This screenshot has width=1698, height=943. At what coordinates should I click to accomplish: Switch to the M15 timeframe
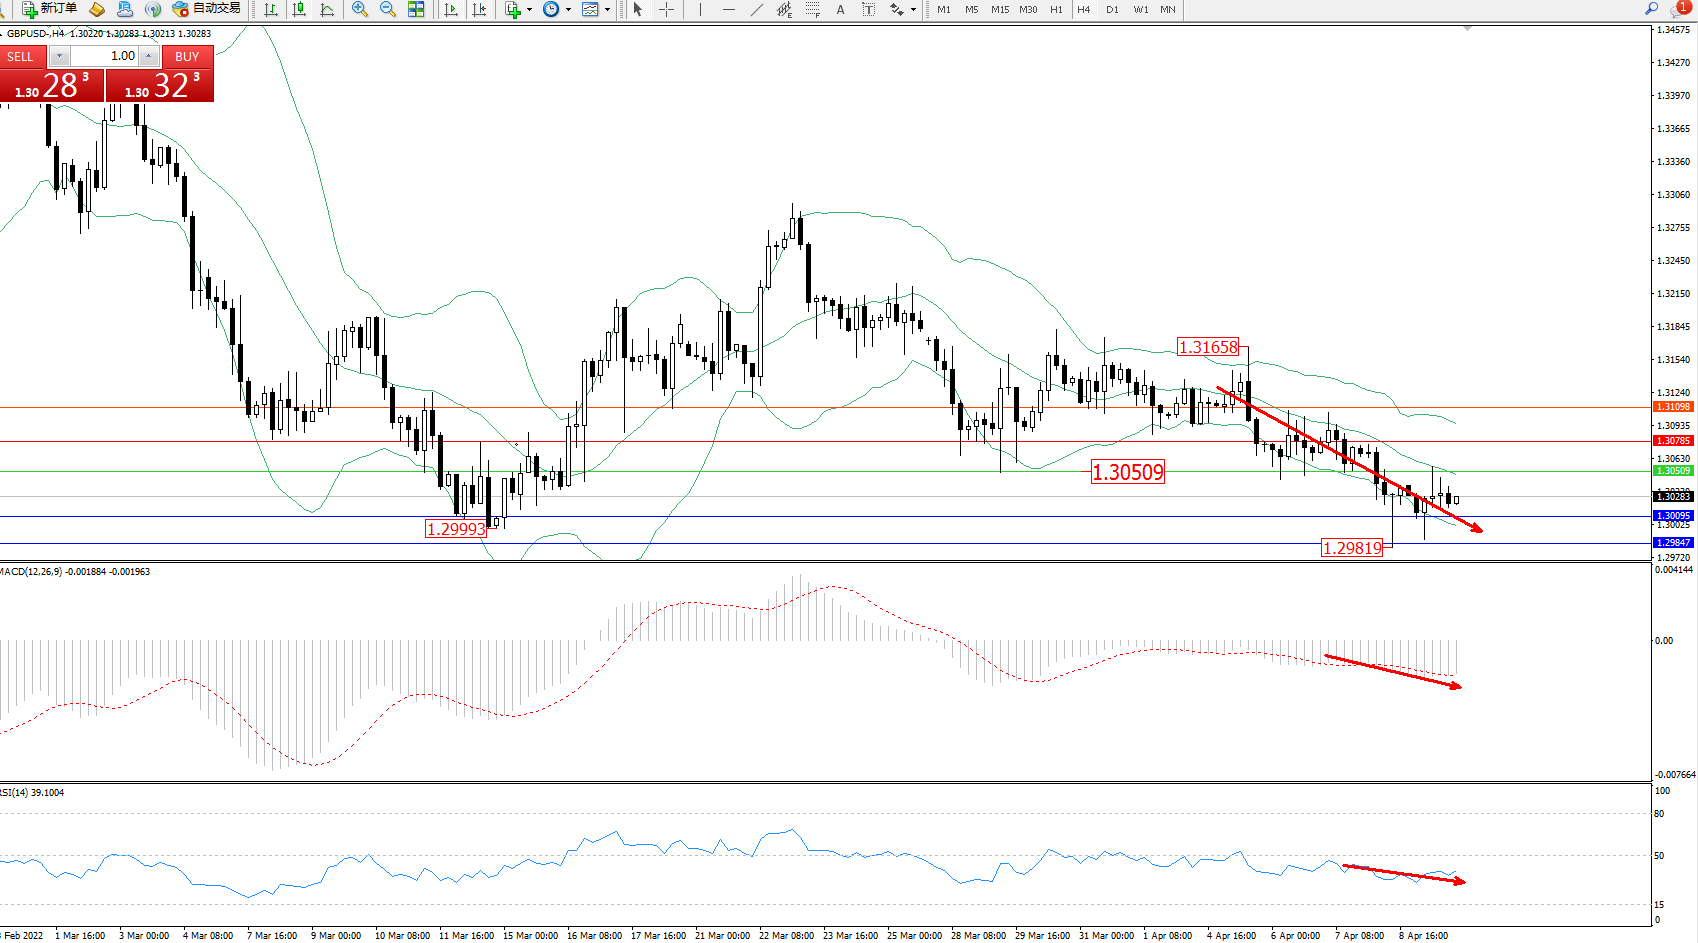click(x=1000, y=9)
